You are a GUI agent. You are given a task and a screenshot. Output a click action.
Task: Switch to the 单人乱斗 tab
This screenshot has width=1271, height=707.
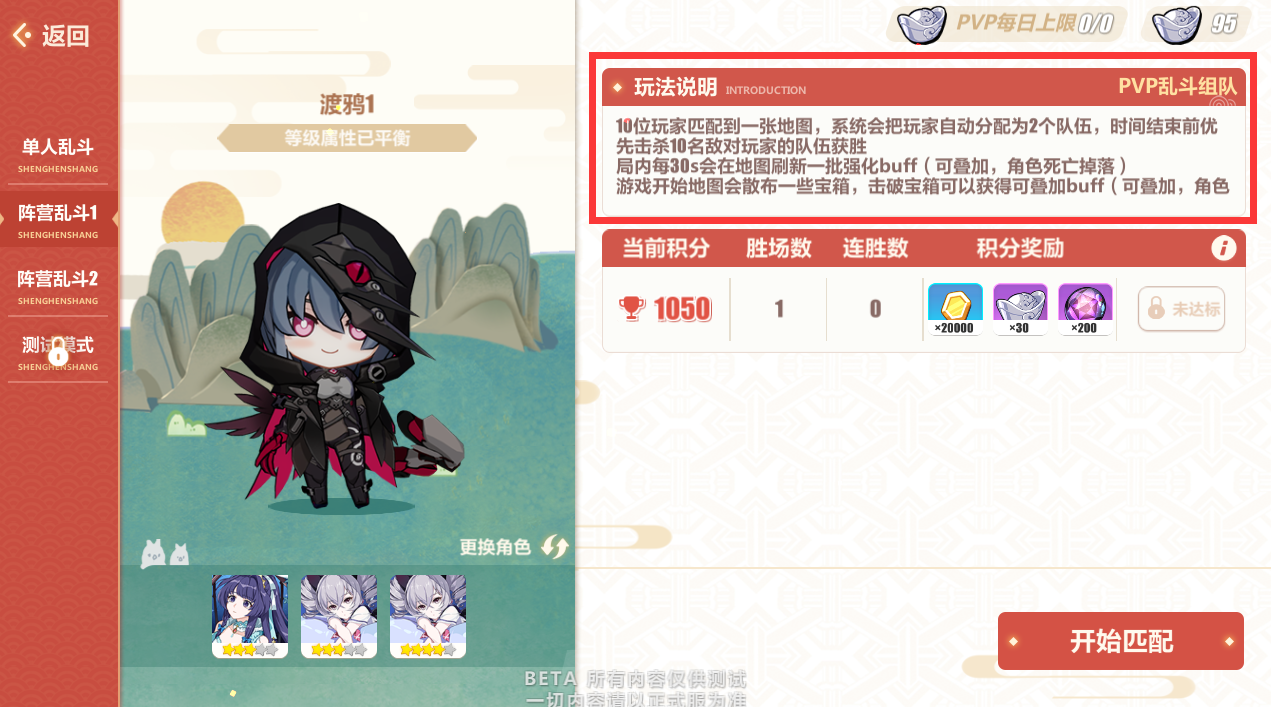(58, 154)
